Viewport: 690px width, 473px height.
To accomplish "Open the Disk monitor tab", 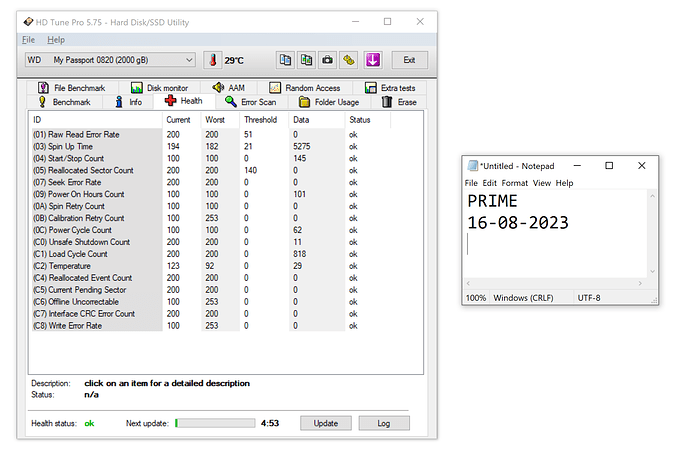I will (159, 88).
